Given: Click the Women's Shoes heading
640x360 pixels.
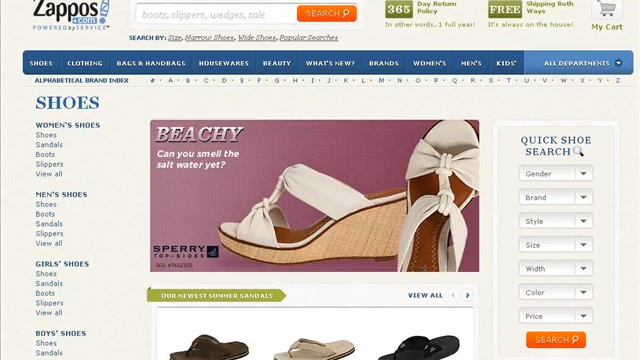Looking at the screenshot, I should tap(68, 125).
